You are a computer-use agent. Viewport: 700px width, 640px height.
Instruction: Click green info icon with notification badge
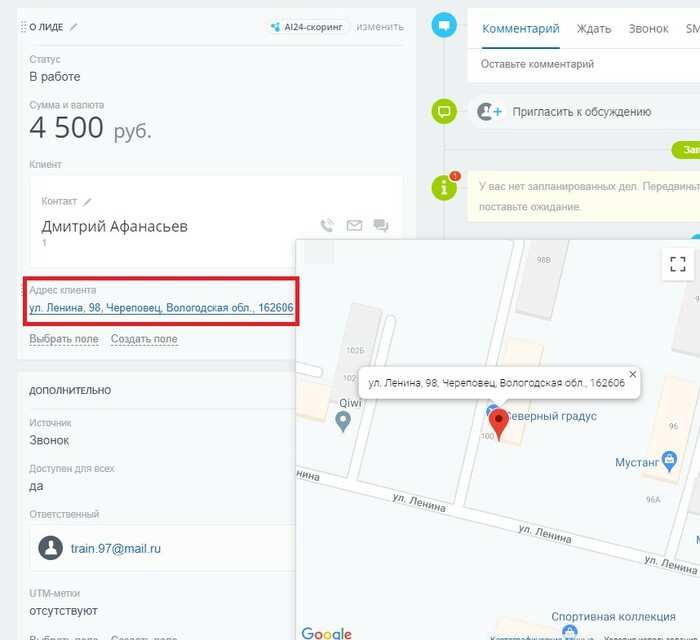coord(444,188)
